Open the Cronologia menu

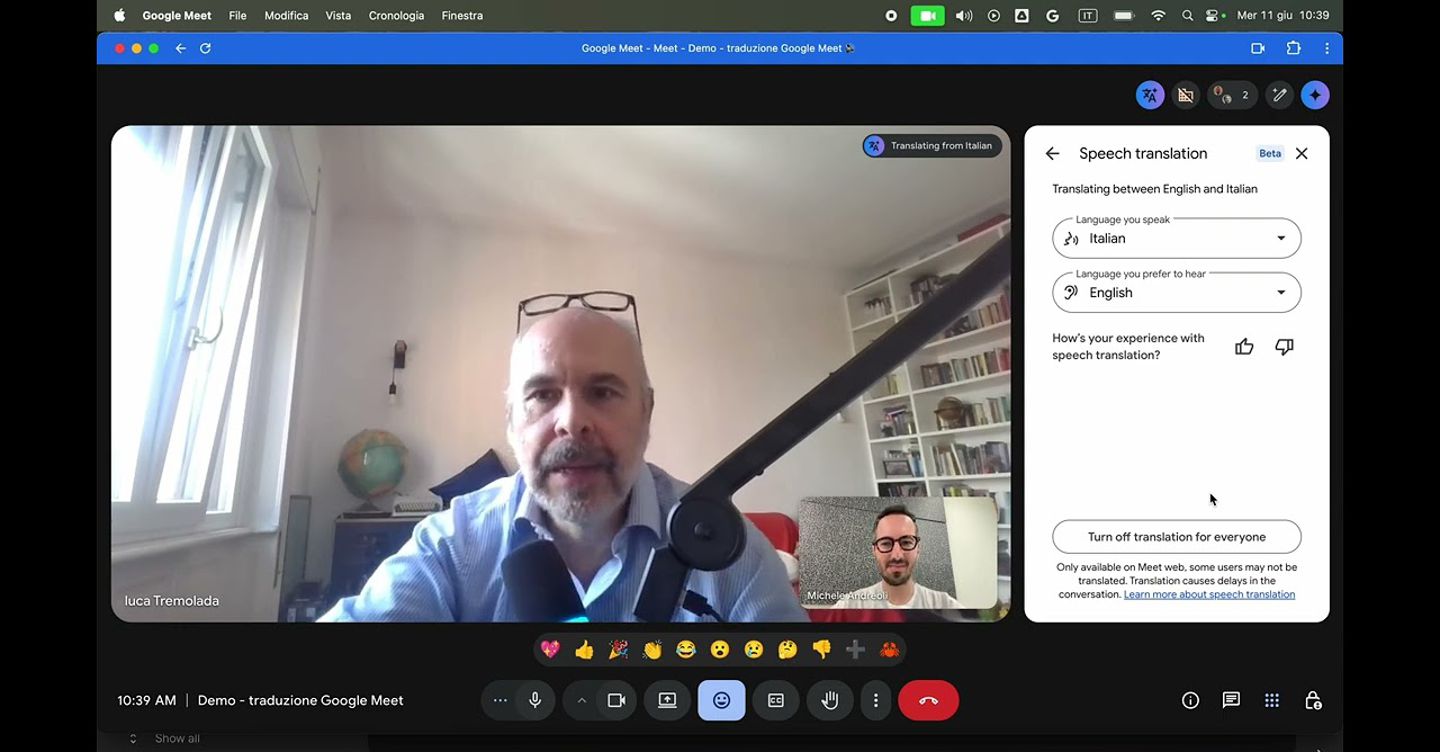tap(396, 16)
